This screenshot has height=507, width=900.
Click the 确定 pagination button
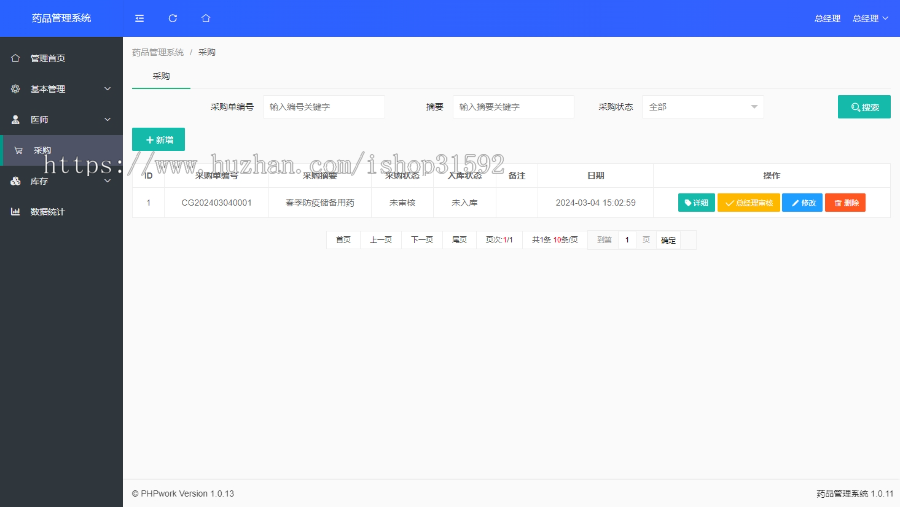click(668, 241)
